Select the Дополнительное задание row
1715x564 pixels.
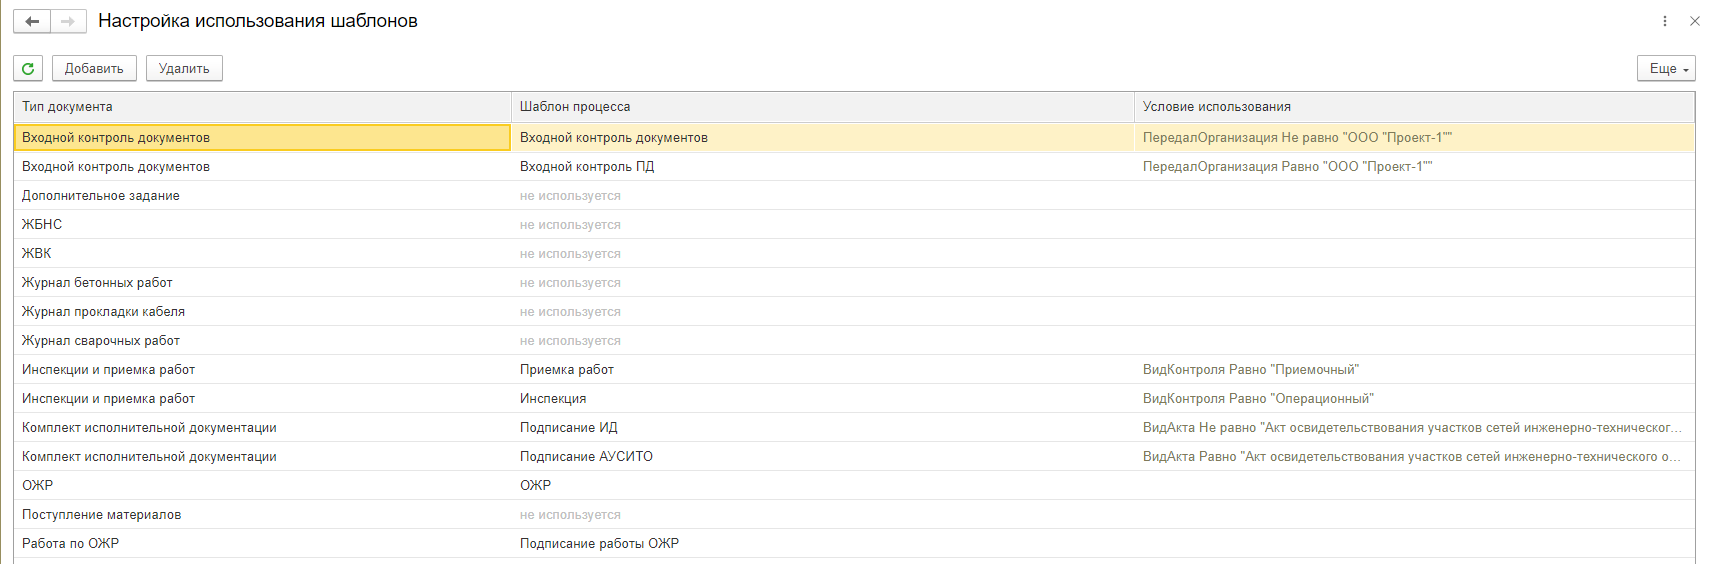pyautogui.click(x=101, y=196)
